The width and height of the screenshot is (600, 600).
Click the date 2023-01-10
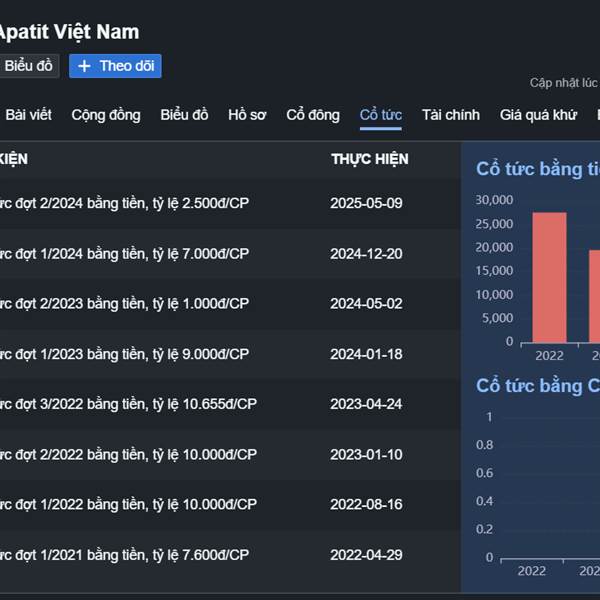(366, 455)
